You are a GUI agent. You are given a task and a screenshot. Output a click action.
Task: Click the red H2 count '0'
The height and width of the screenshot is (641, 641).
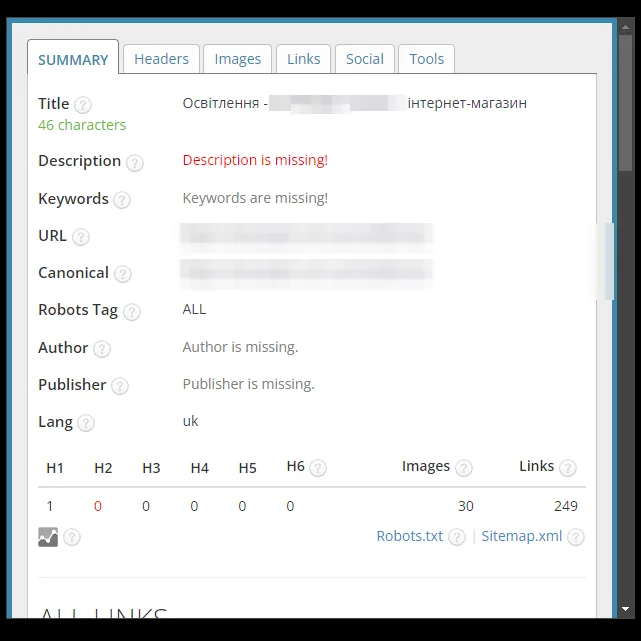98,506
